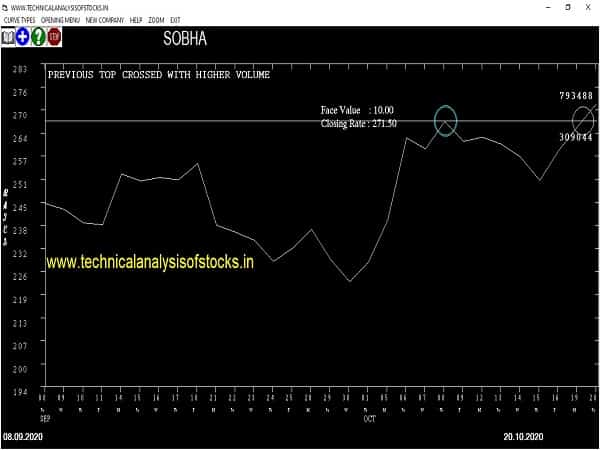Minimize the application window
This screenshot has width=600, height=450.
[x=523, y=6]
